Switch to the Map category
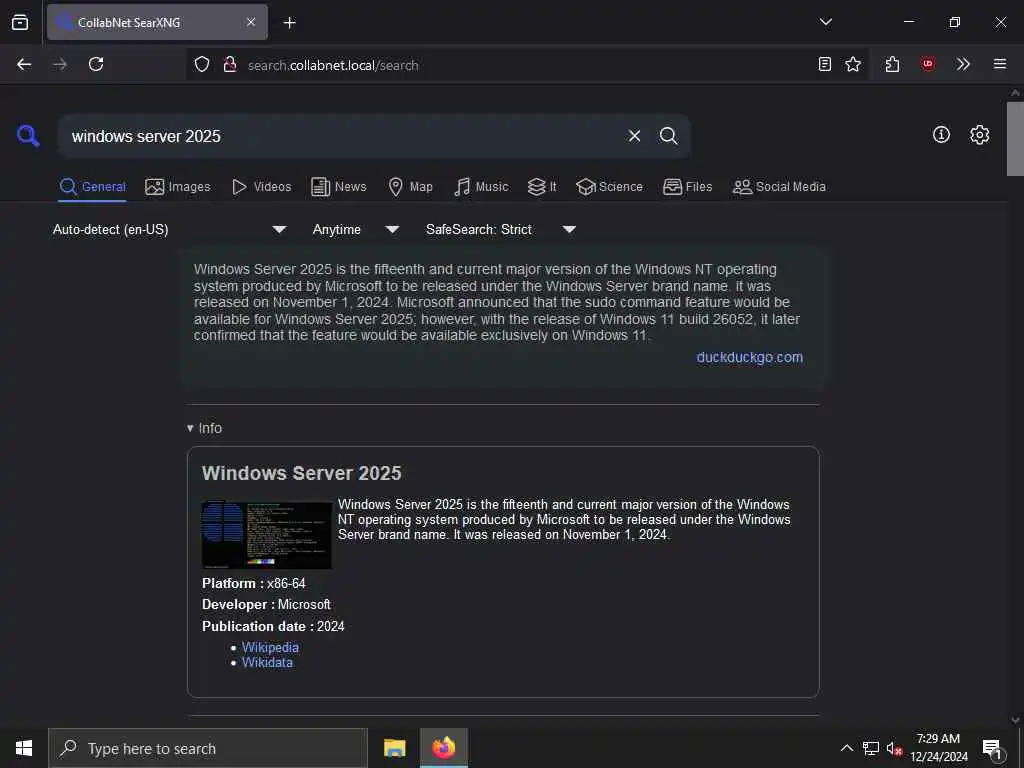The width and height of the screenshot is (1024, 768). click(410, 187)
